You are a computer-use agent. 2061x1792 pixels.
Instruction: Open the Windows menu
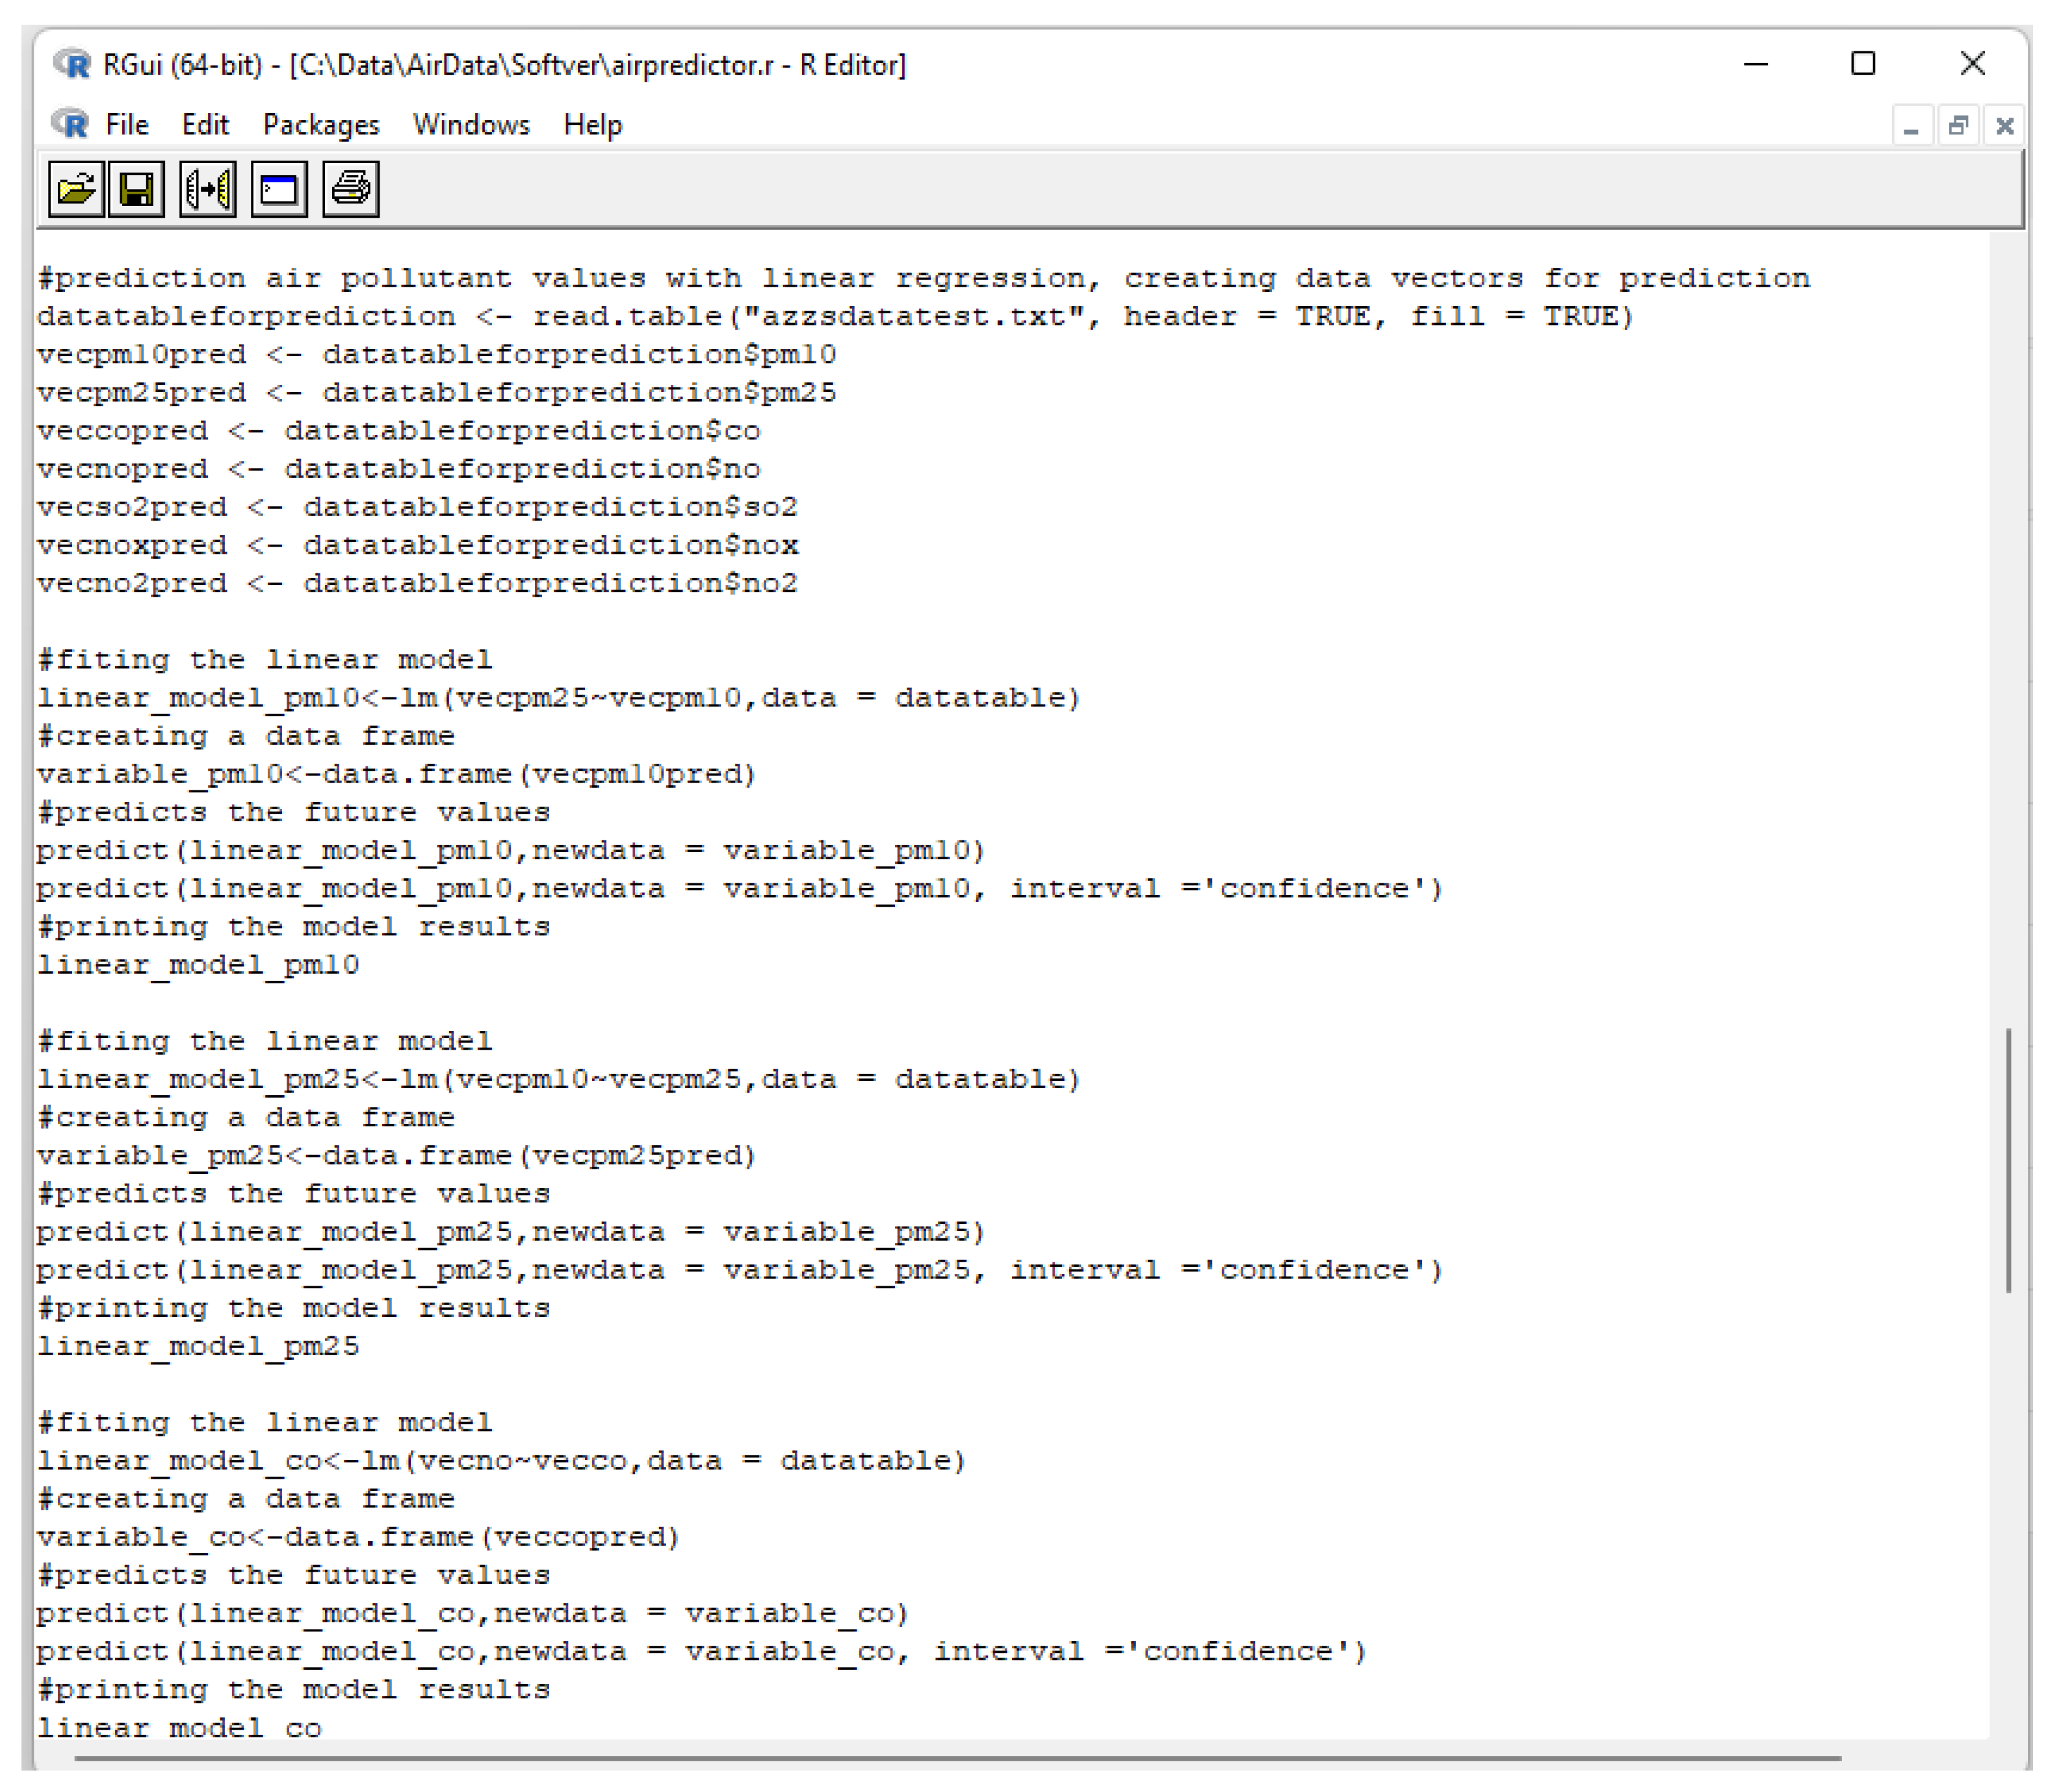tap(471, 124)
